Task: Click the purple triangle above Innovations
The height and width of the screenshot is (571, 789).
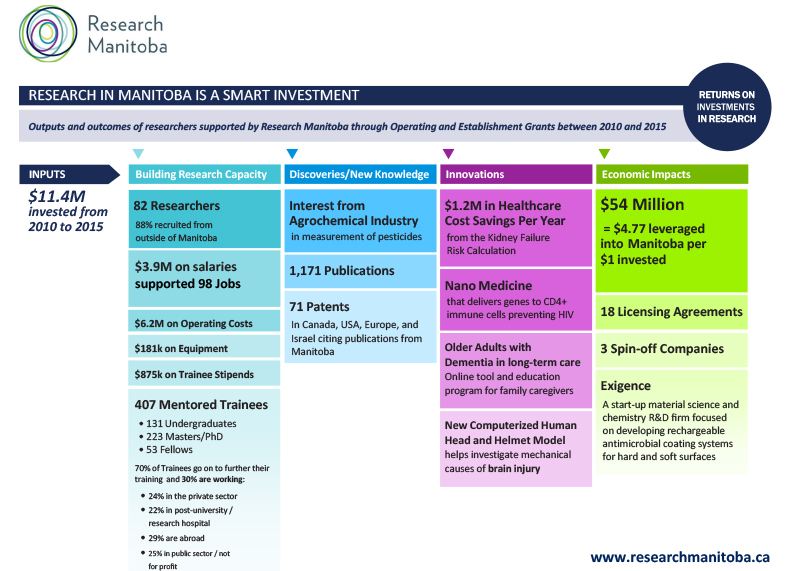Action: point(448,153)
